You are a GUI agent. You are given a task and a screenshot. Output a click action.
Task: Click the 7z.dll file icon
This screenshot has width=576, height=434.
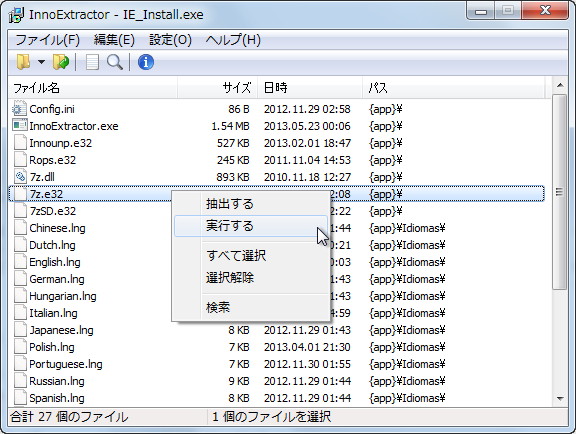point(20,177)
